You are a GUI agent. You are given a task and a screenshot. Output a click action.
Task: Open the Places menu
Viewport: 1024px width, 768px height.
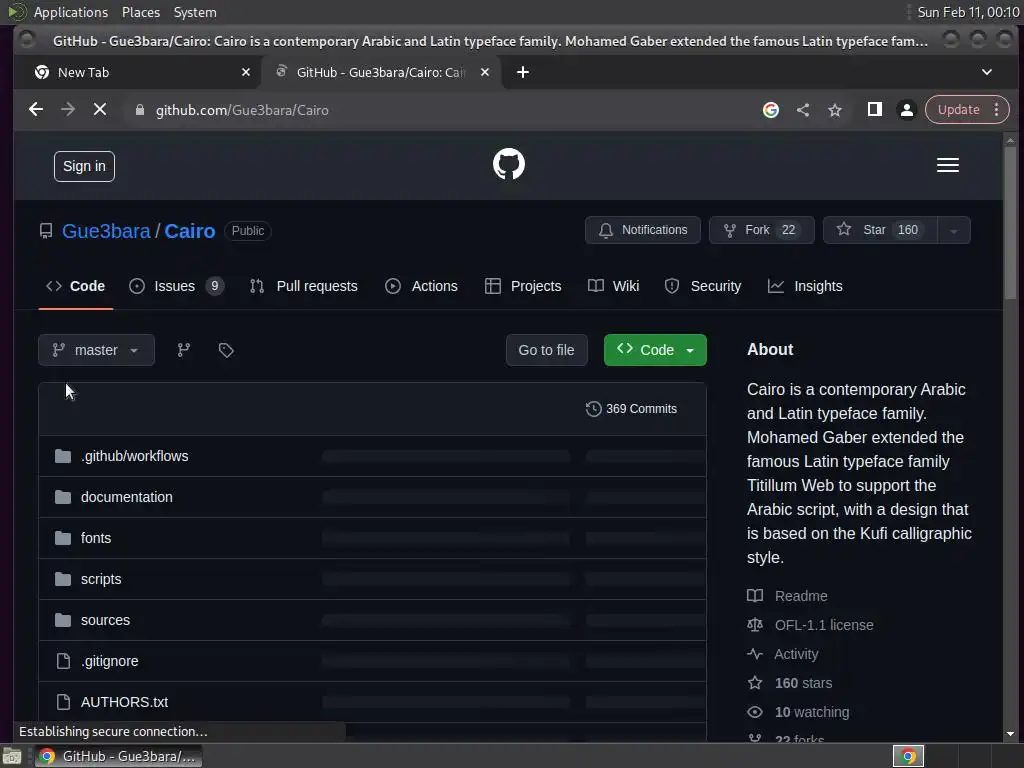[x=140, y=12]
